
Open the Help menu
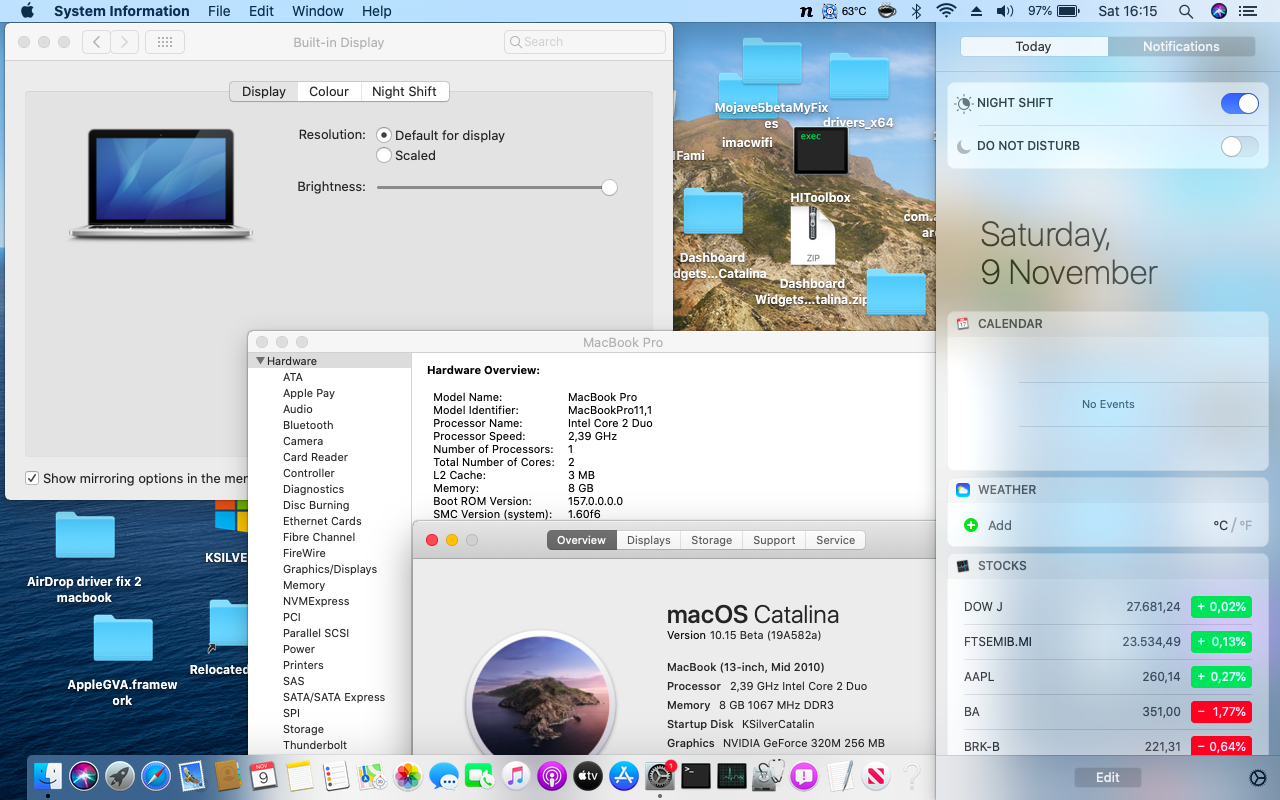coord(377,11)
